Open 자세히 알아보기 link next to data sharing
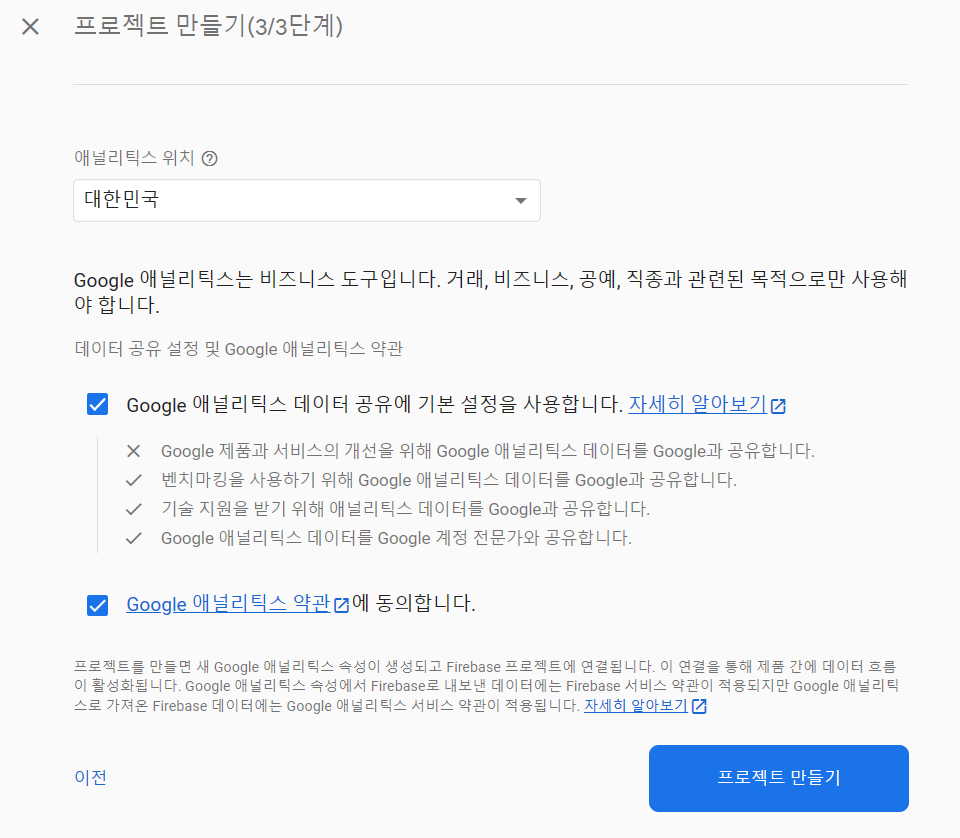The image size is (960, 838). pyautogui.click(x=697, y=404)
